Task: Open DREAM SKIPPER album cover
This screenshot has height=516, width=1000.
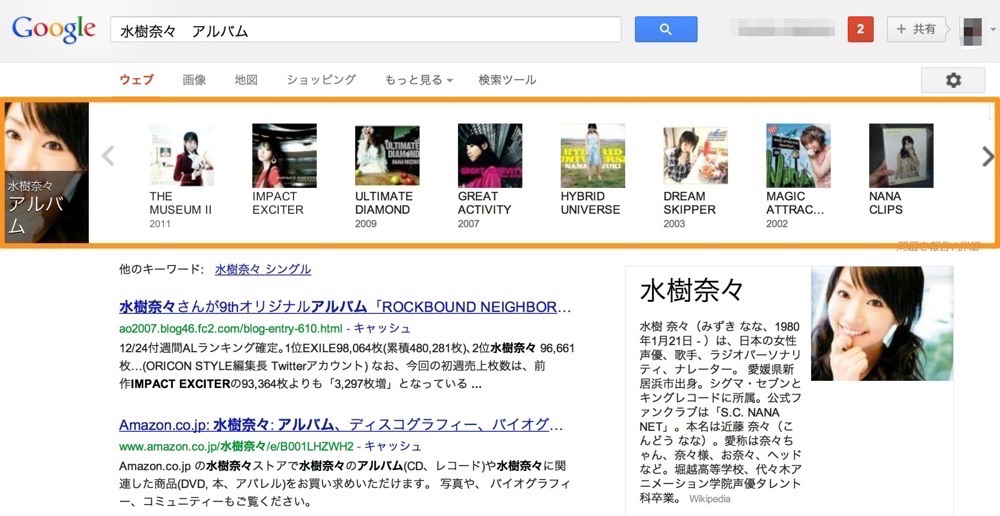Action: 696,156
